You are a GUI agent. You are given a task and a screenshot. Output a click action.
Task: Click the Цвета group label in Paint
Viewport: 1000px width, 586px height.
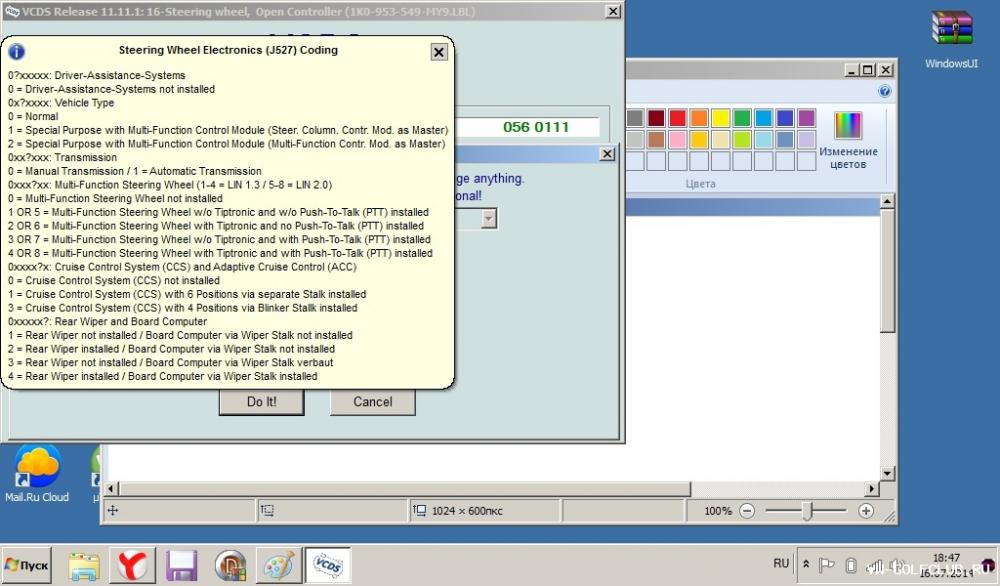(x=700, y=184)
